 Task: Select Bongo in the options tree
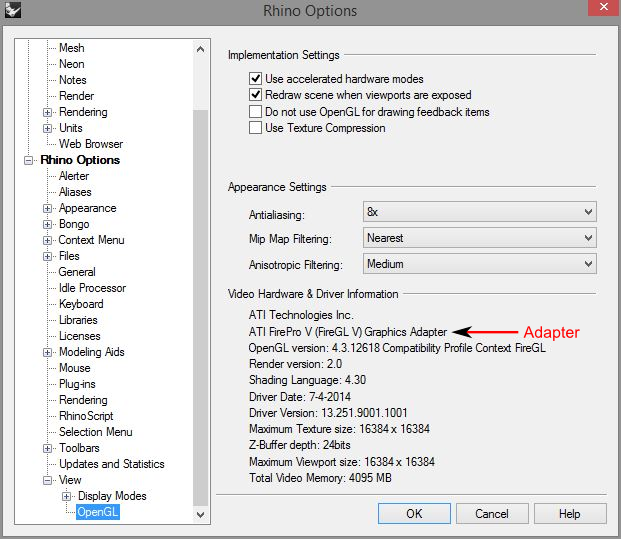click(74, 224)
